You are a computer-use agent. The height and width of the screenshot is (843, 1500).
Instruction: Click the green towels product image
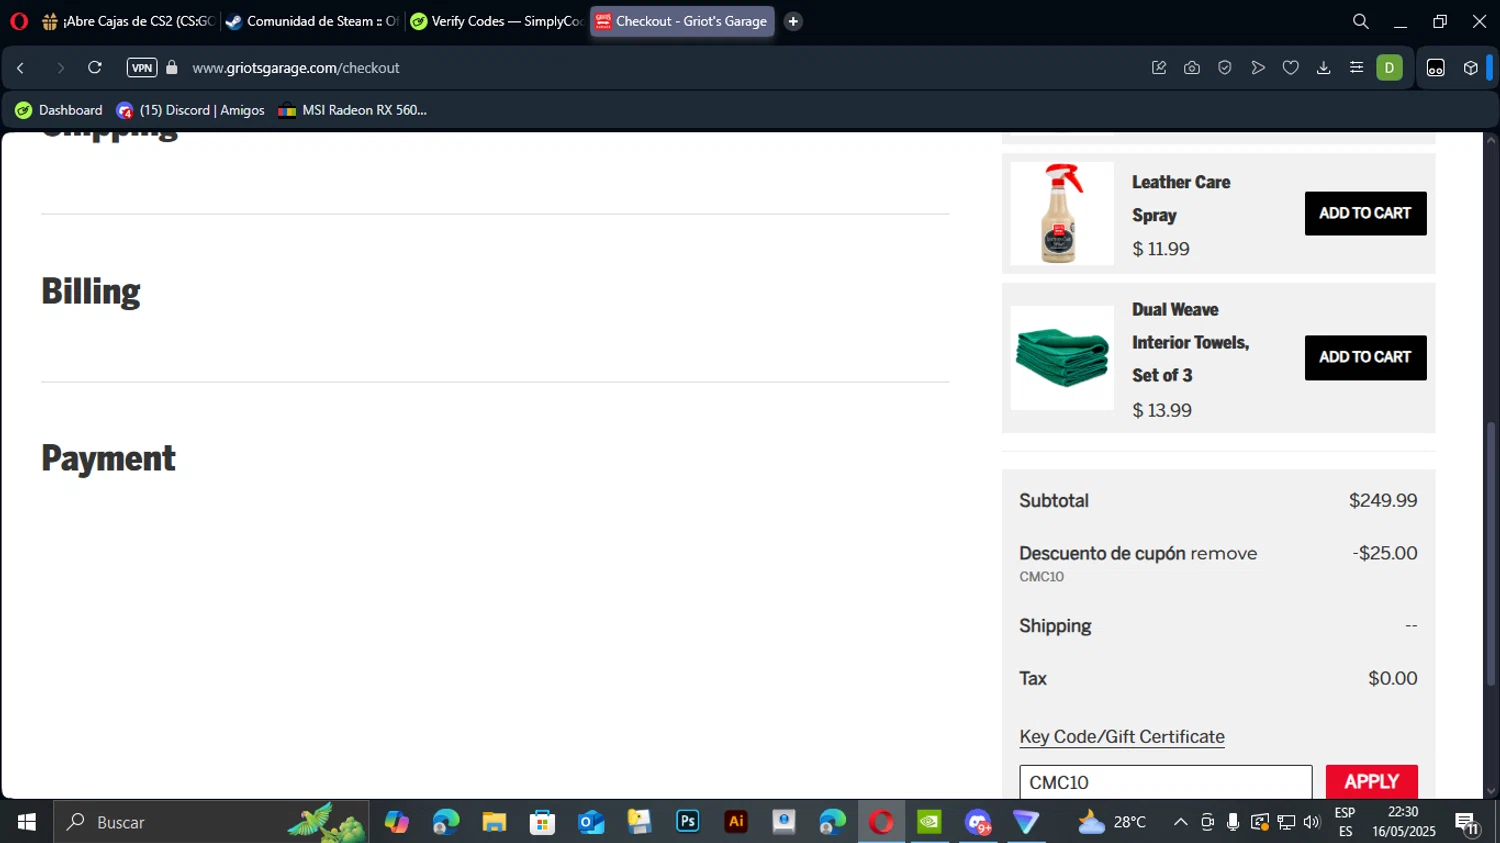tap(1061, 357)
